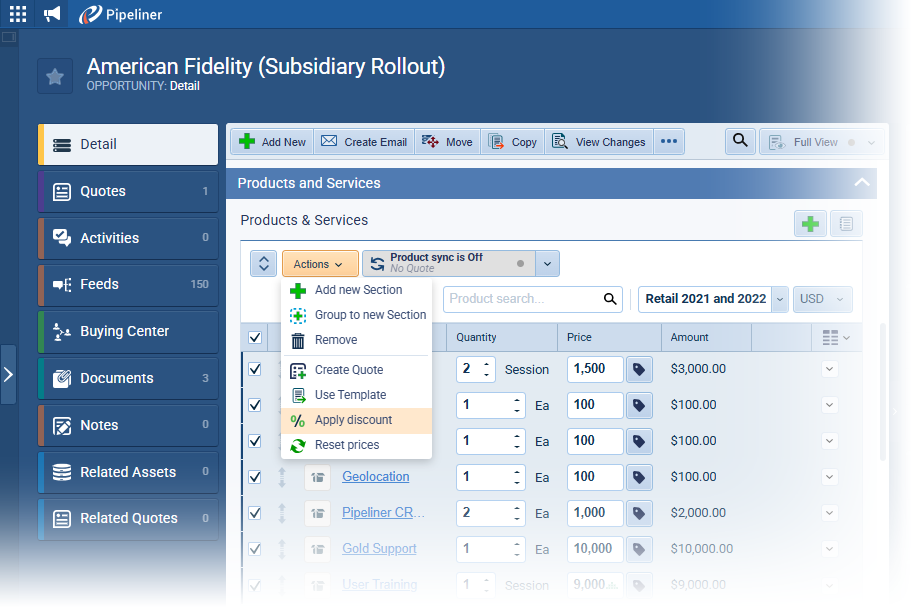Viewport: 911px width, 607px height.
Task: Click the megaphone announcements icon
Action: 52,14
